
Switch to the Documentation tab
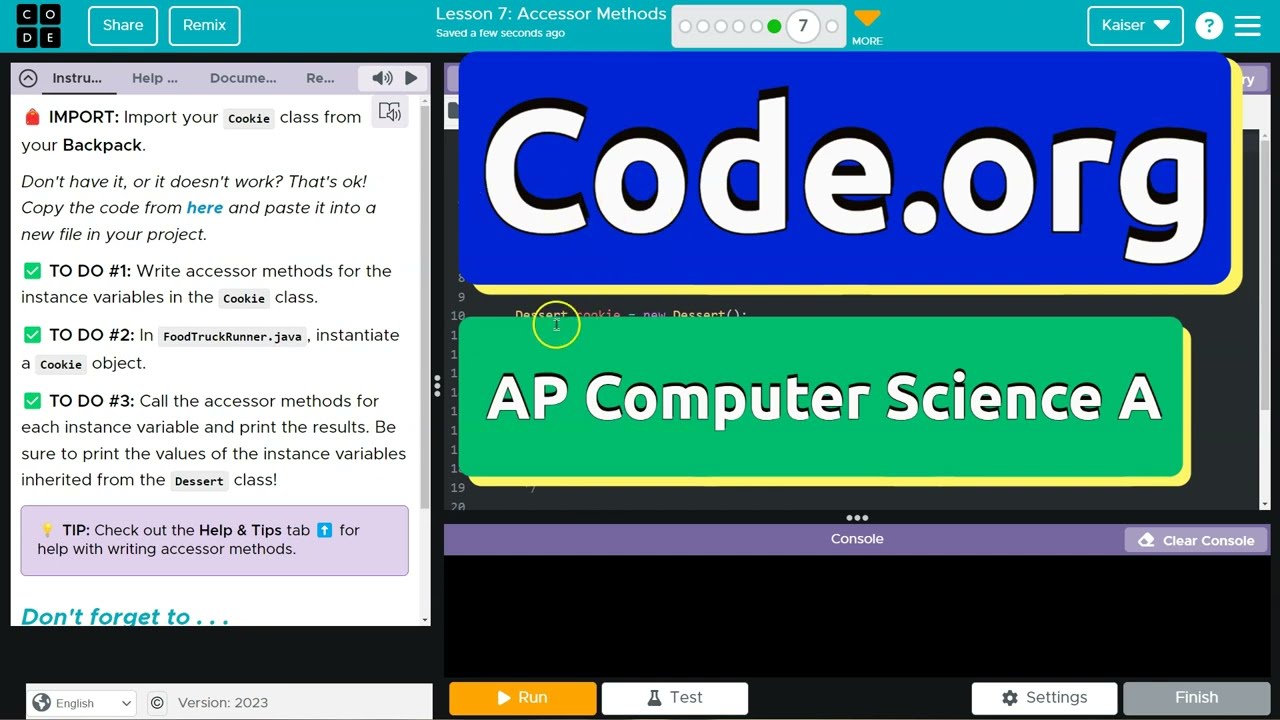pyautogui.click(x=243, y=78)
